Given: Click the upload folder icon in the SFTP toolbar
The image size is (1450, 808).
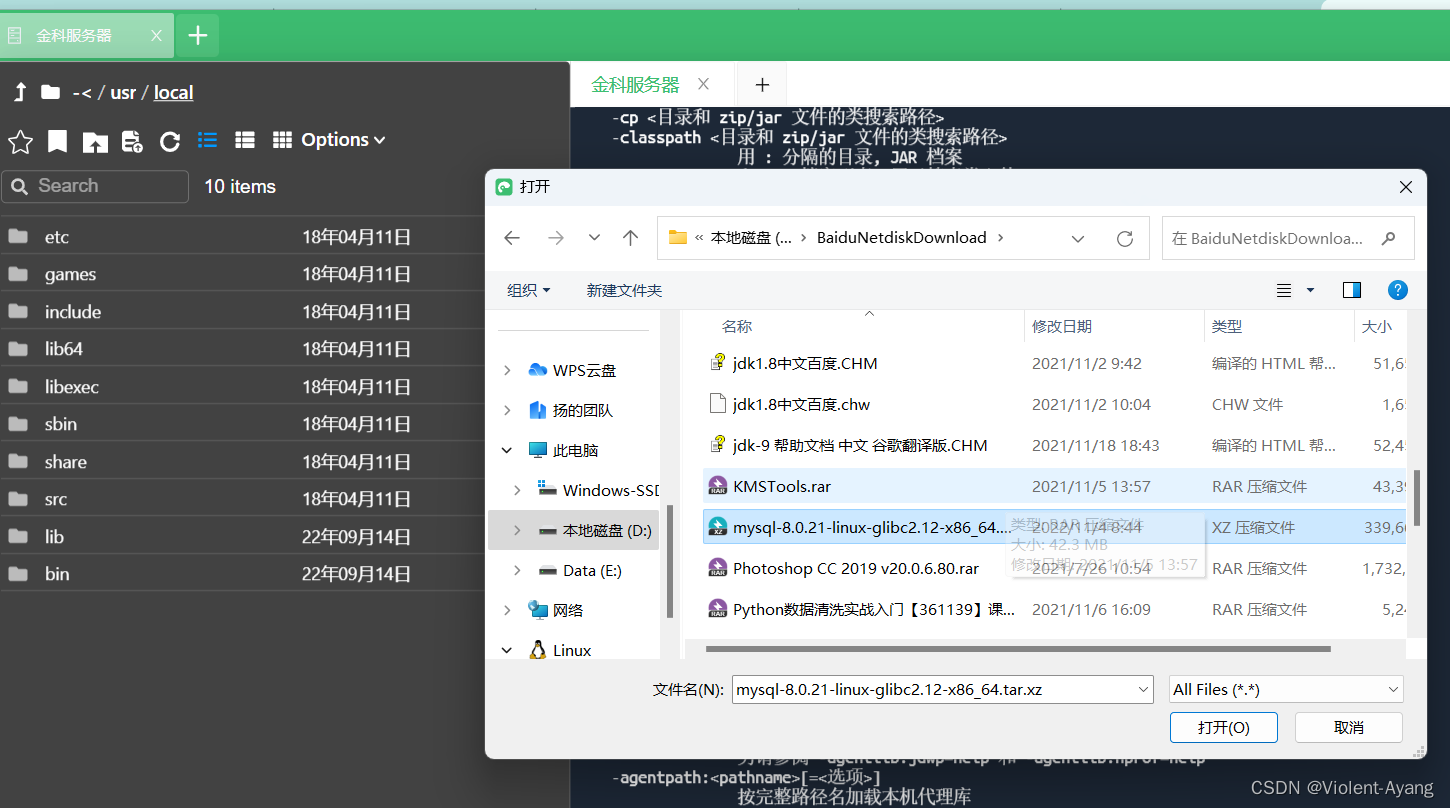Looking at the screenshot, I should point(95,141).
